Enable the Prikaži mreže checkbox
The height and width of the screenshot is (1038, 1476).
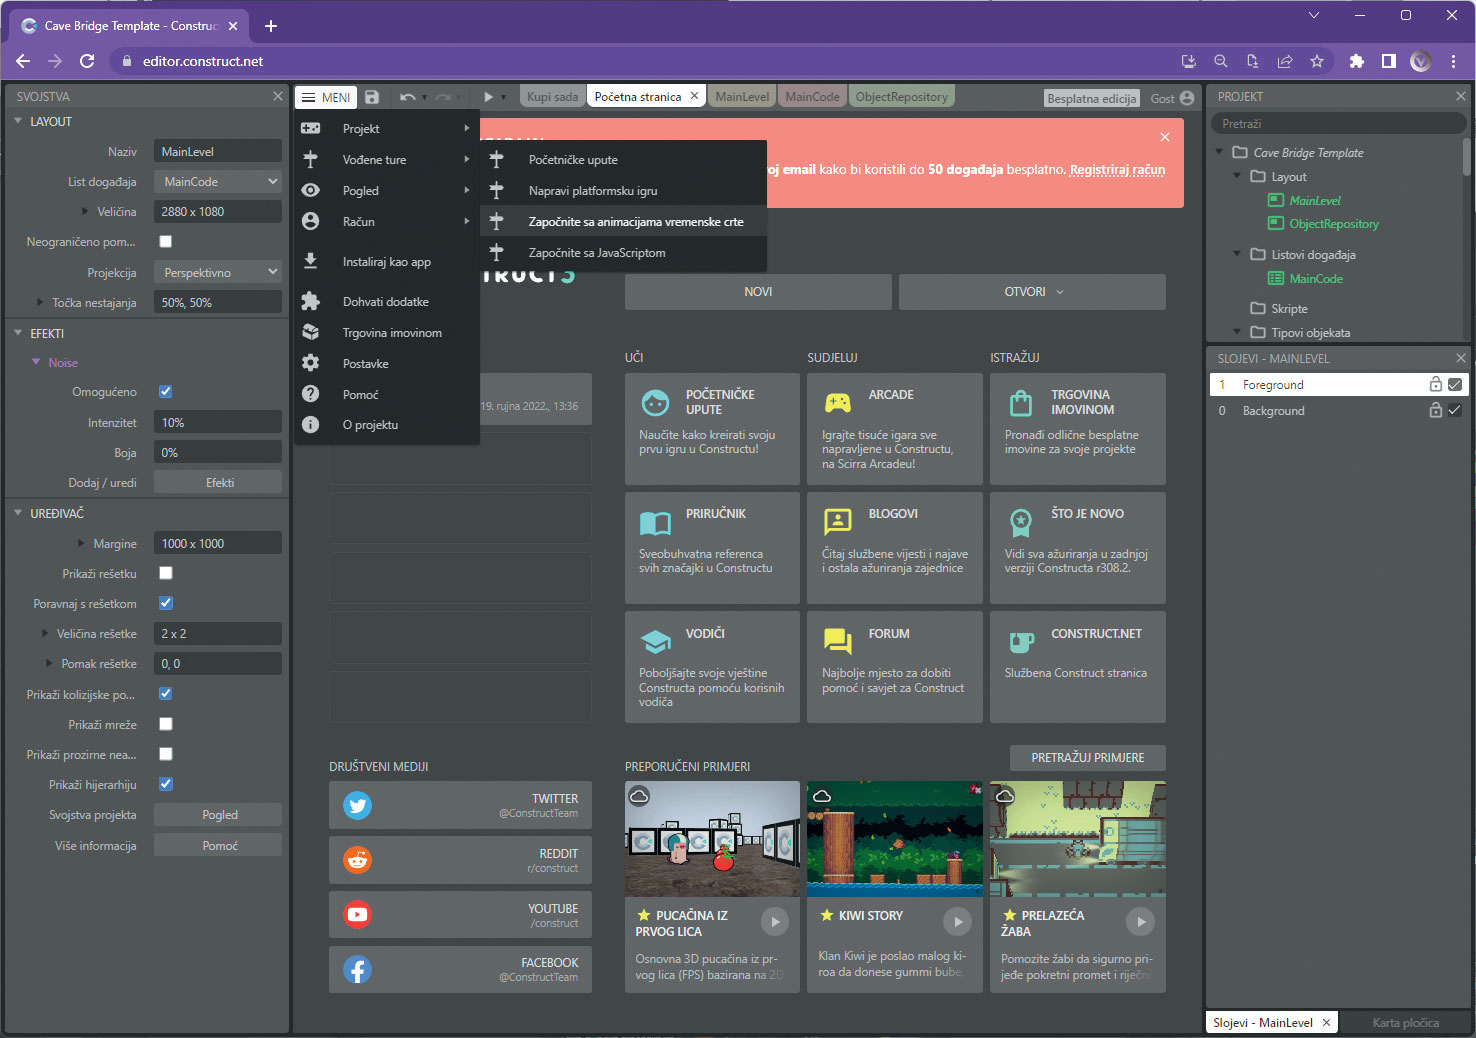click(166, 723)
